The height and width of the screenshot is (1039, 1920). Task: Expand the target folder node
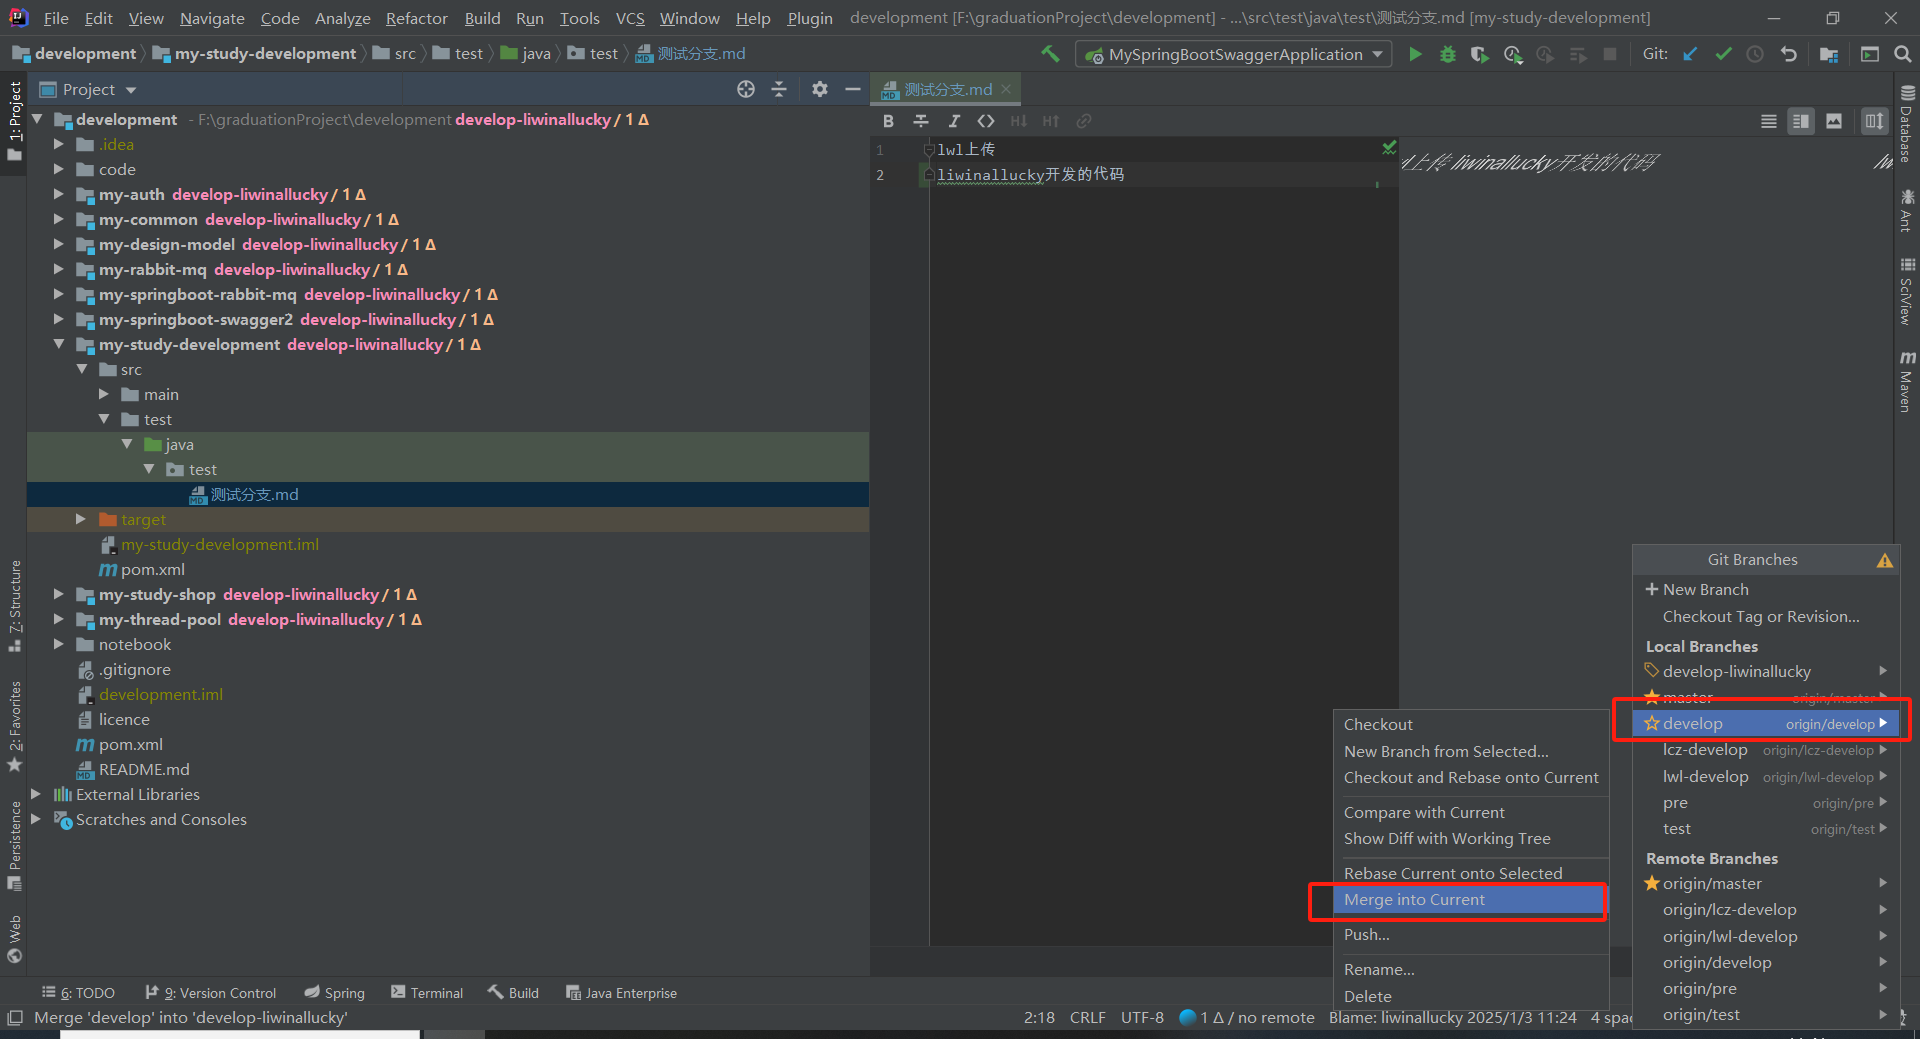pyautogui.click(x=81, y=519)
